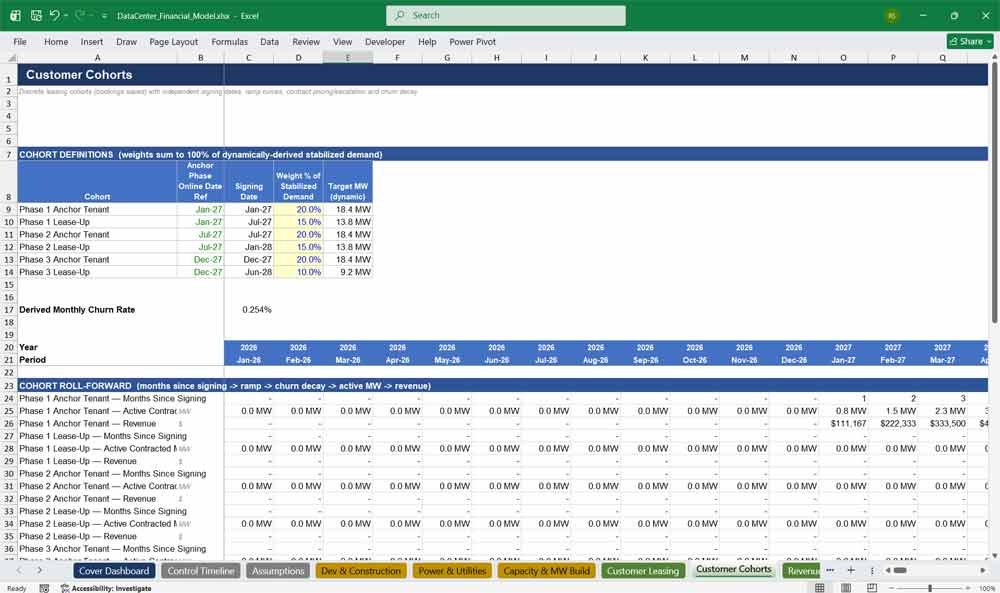Select row 17 header

(9, 310)
